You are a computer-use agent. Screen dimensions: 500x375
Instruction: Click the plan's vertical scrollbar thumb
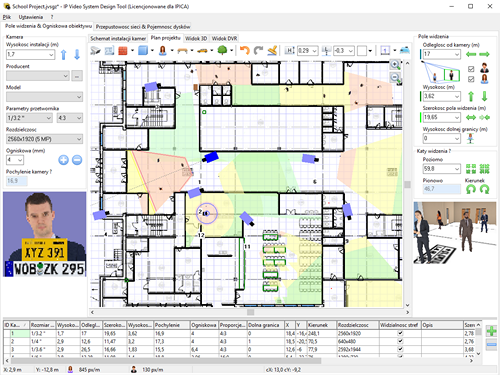(x=407, y=184)
